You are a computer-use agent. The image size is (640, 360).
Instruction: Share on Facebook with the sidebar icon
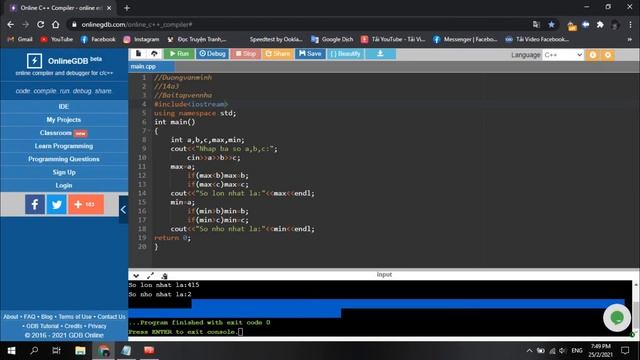35,204
